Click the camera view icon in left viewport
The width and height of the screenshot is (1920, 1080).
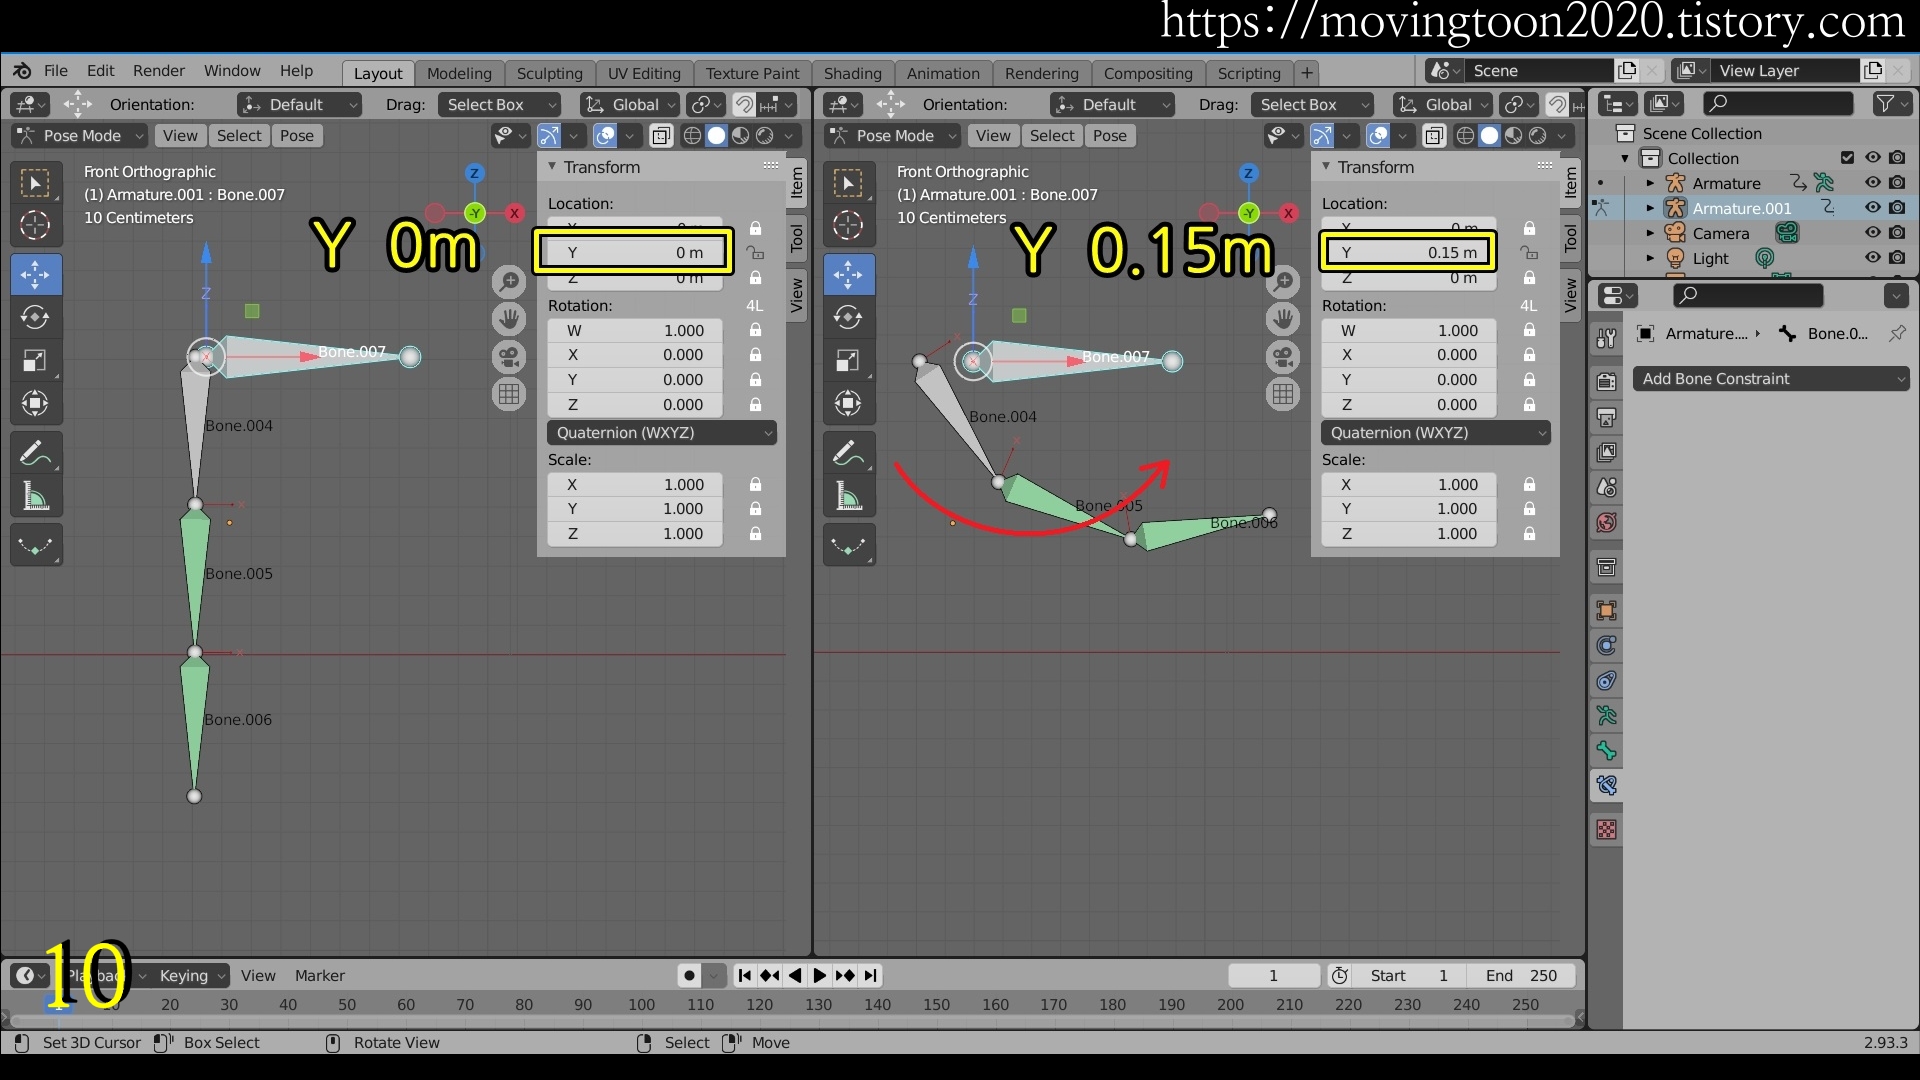(509, 357)
